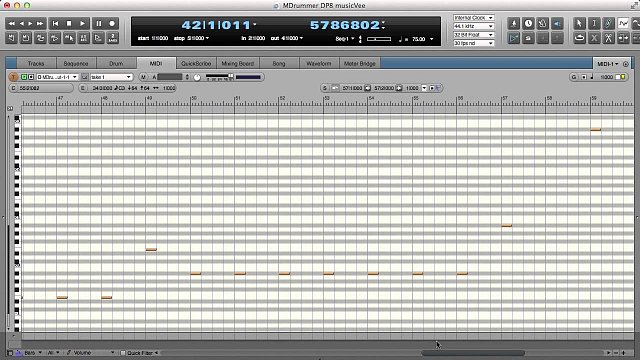Click the fast forward transport button

tap(40, 24)
